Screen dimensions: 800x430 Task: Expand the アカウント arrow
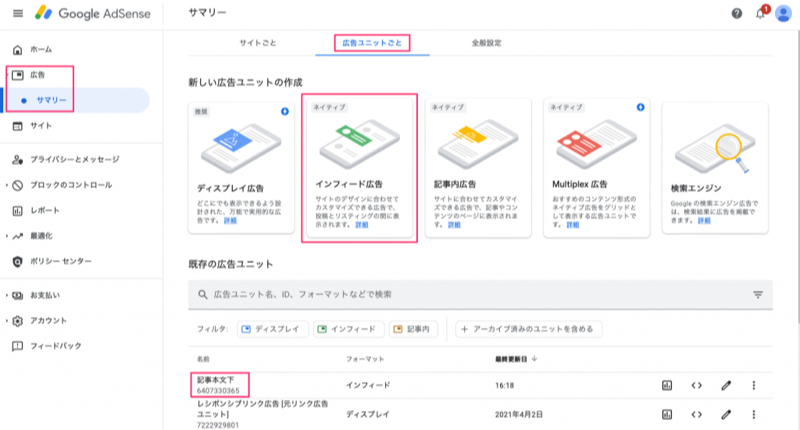[x=7, y=321]
